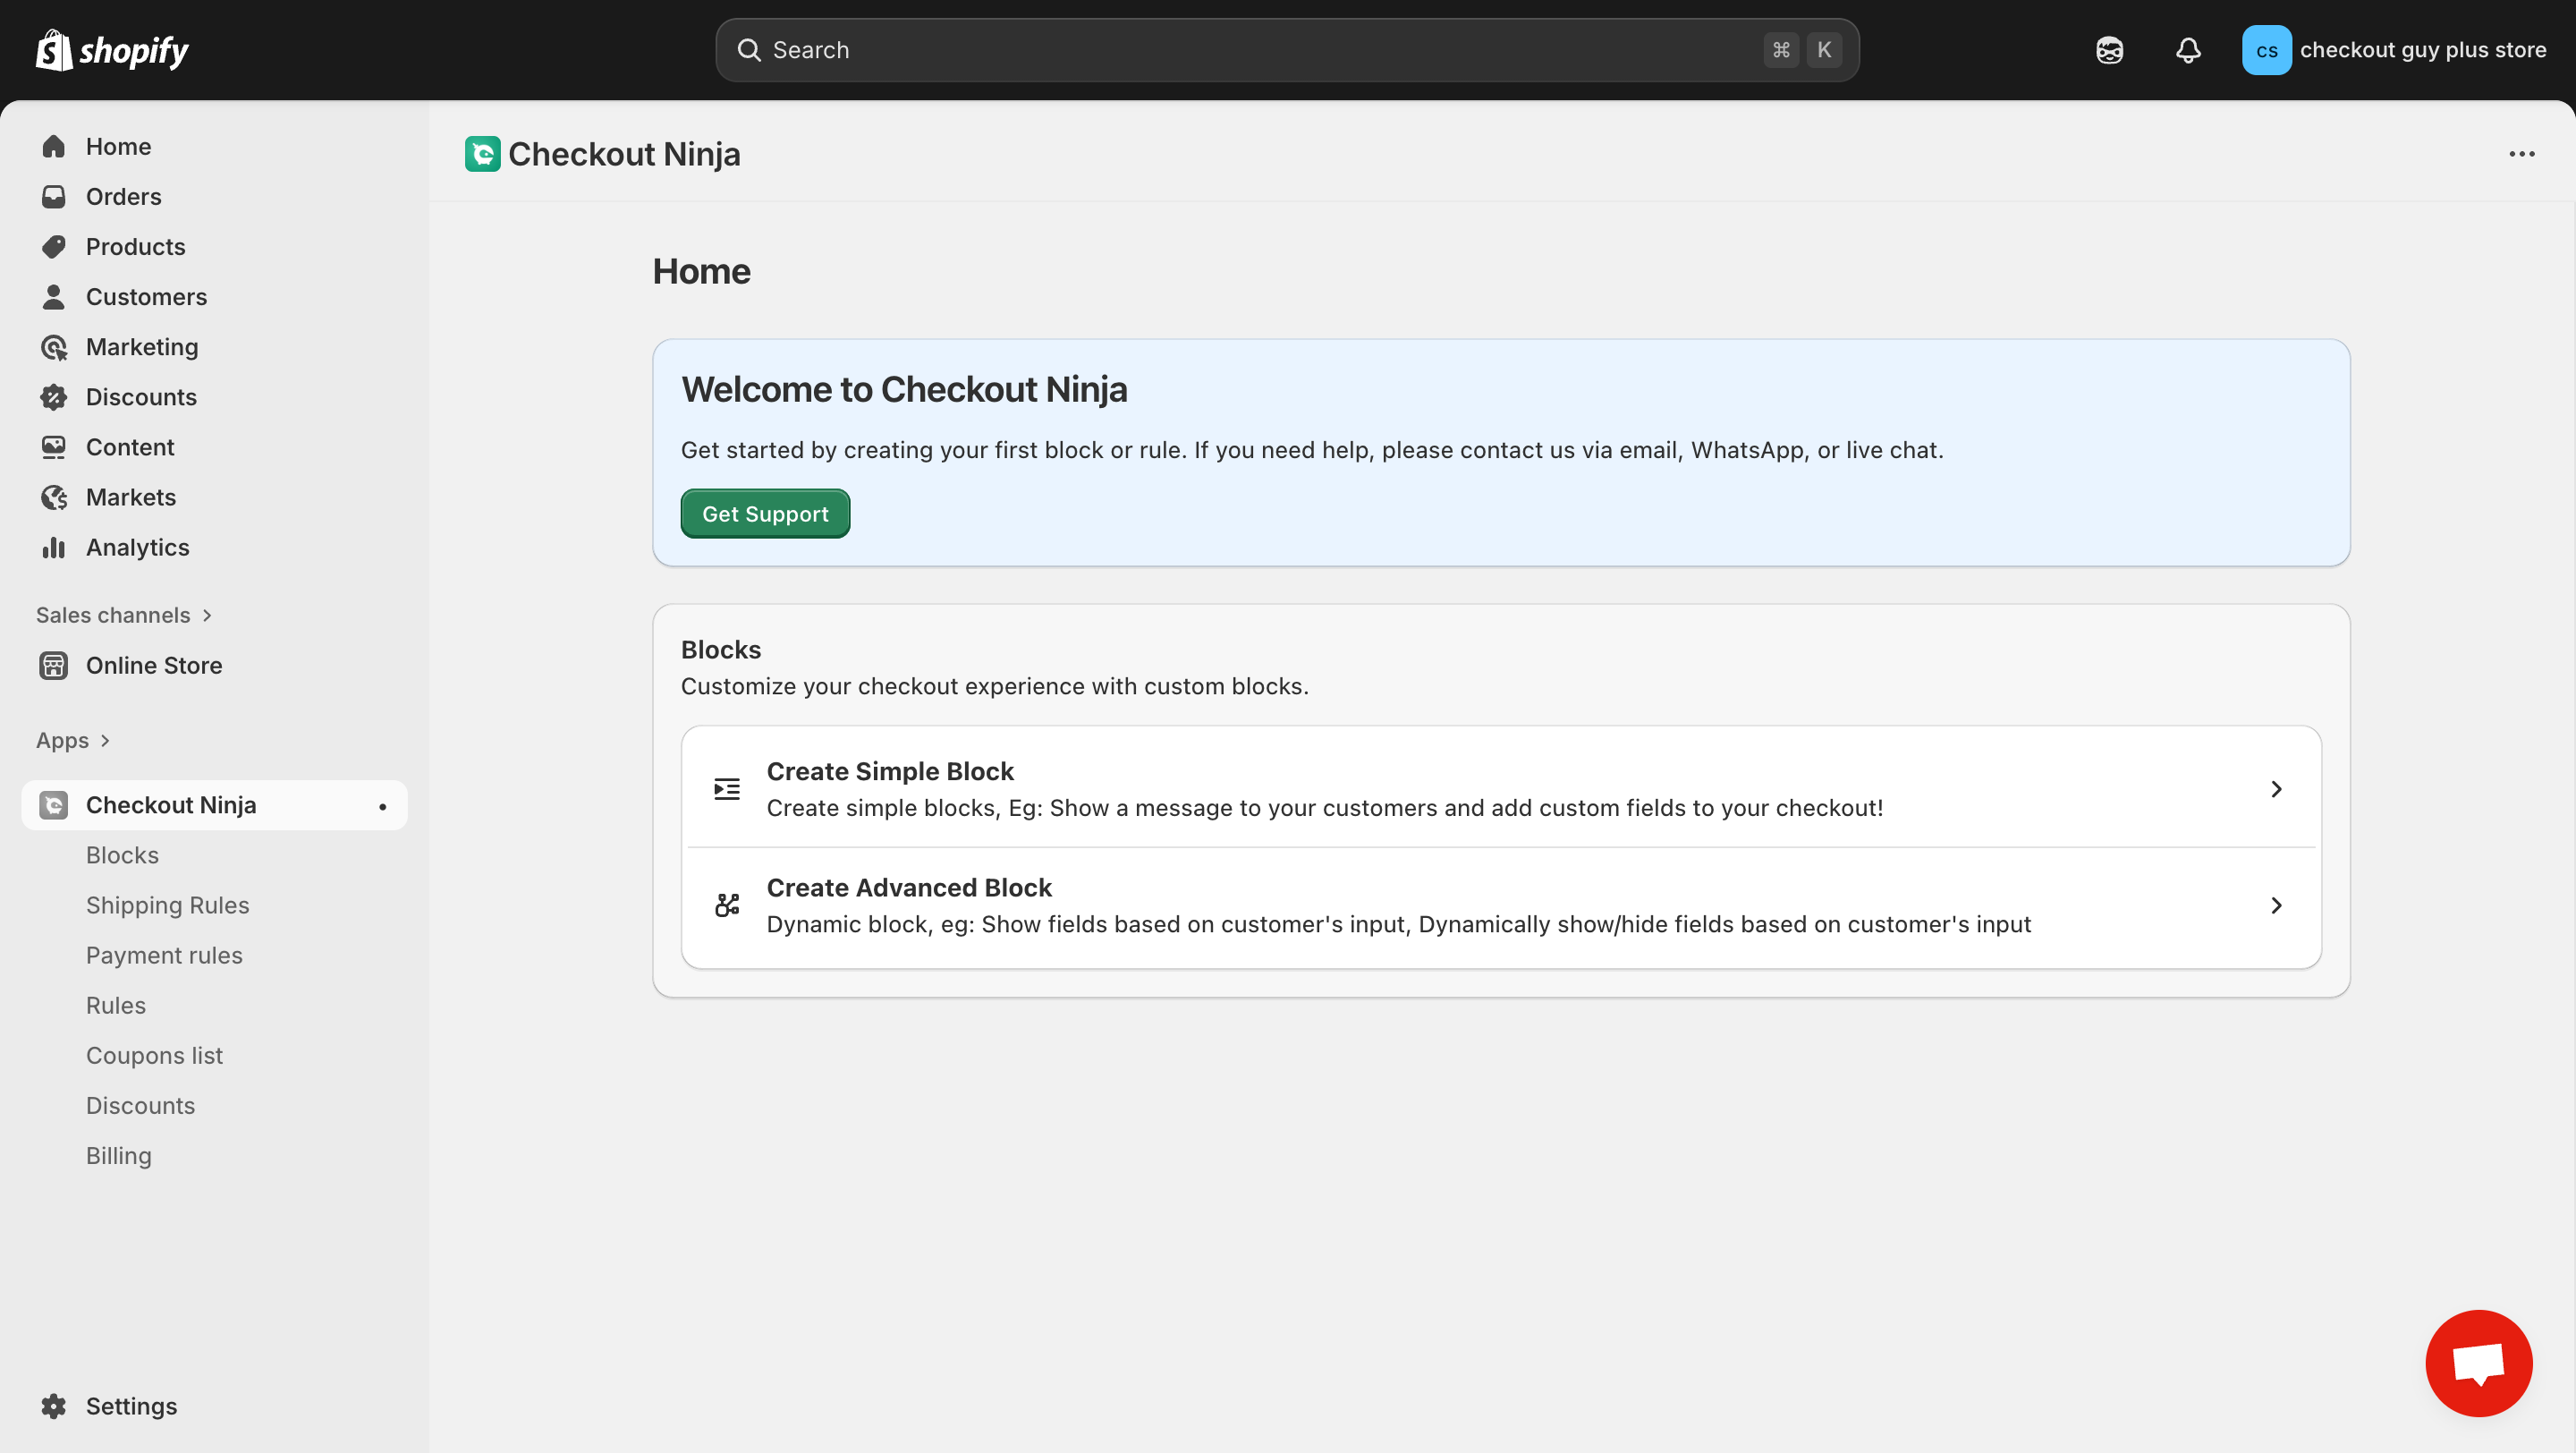The height and width of the screenshot is (1453, 2576).
Task: Click the Analytics bar chart icon
Action: pos(54,547)
